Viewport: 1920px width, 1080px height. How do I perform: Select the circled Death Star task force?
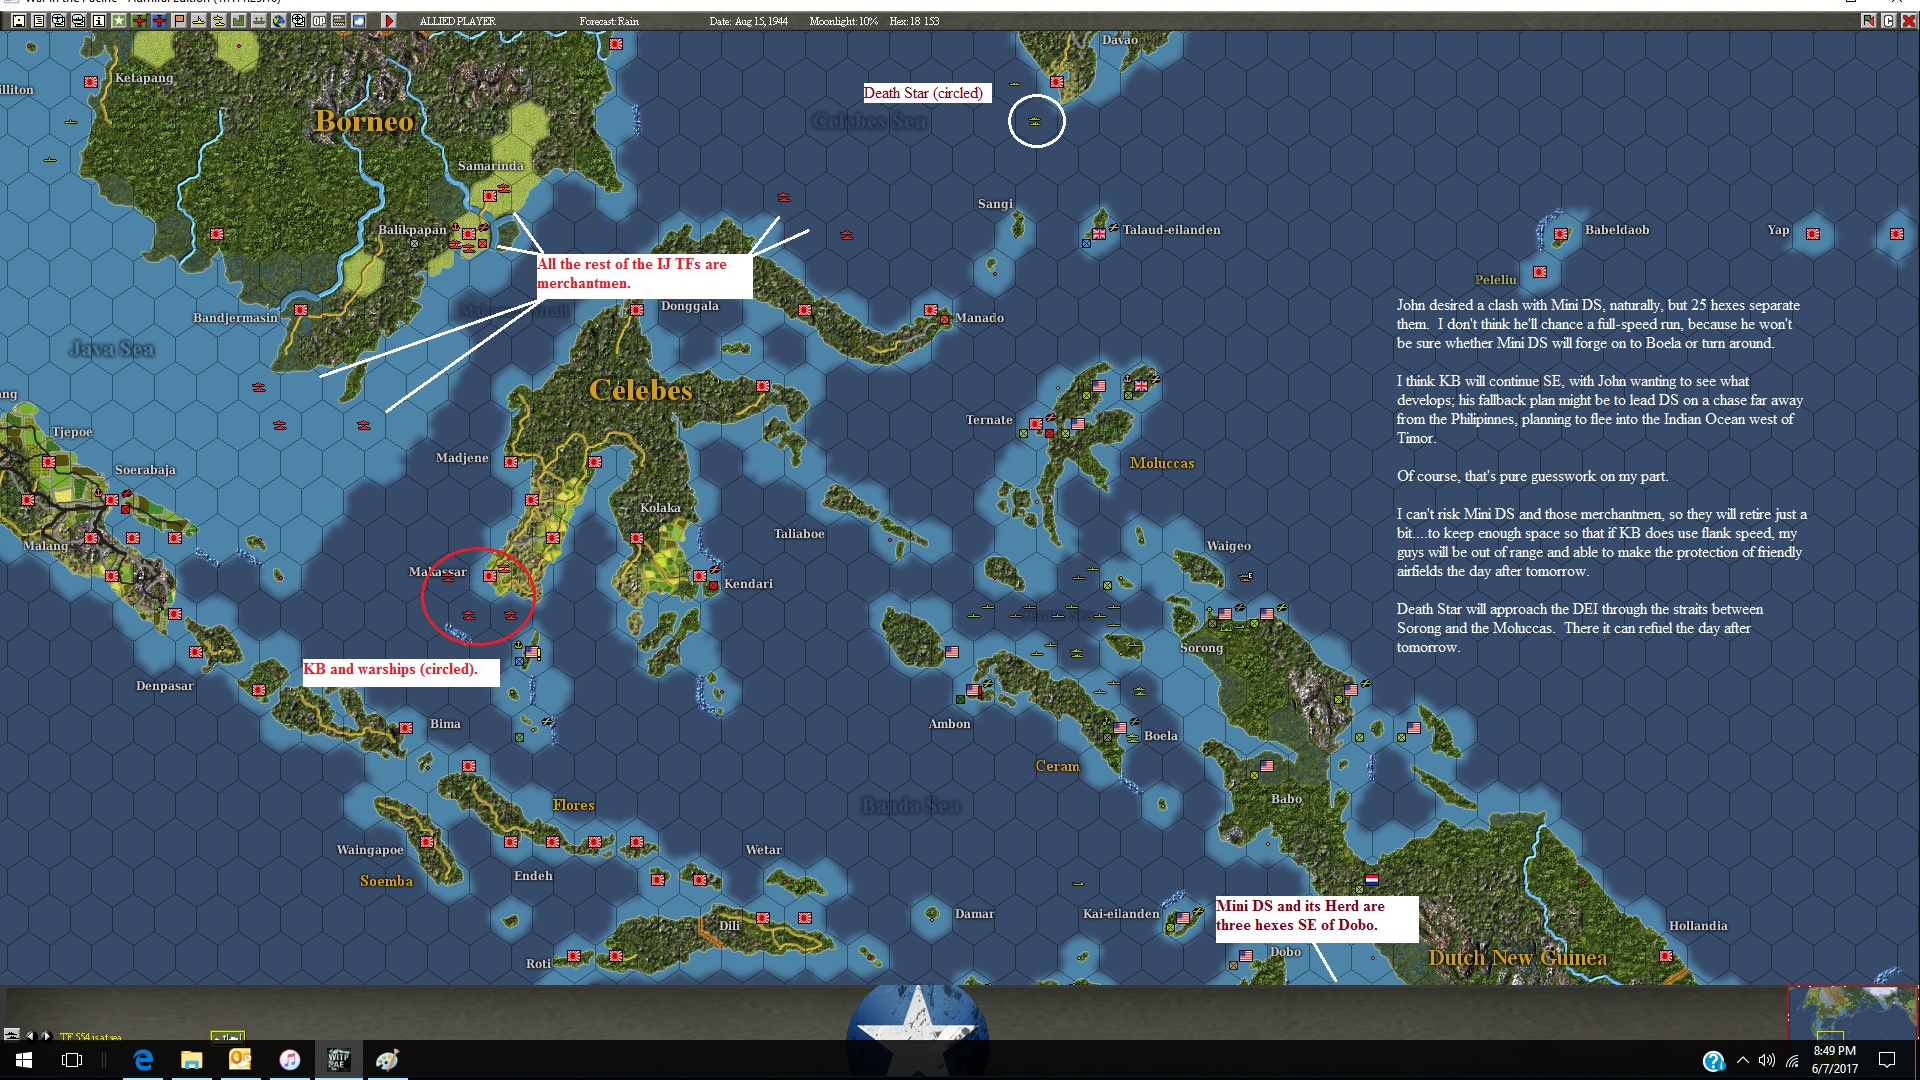pyautogui.click(x=1035, y=121)
